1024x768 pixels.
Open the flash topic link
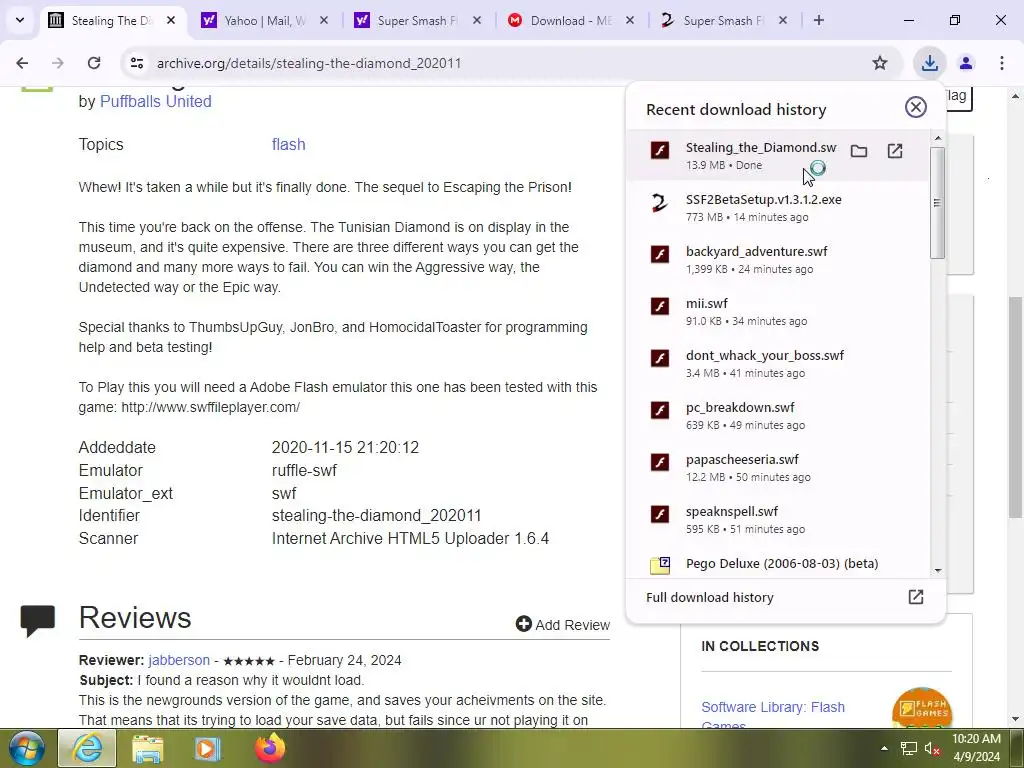[289, 144]
